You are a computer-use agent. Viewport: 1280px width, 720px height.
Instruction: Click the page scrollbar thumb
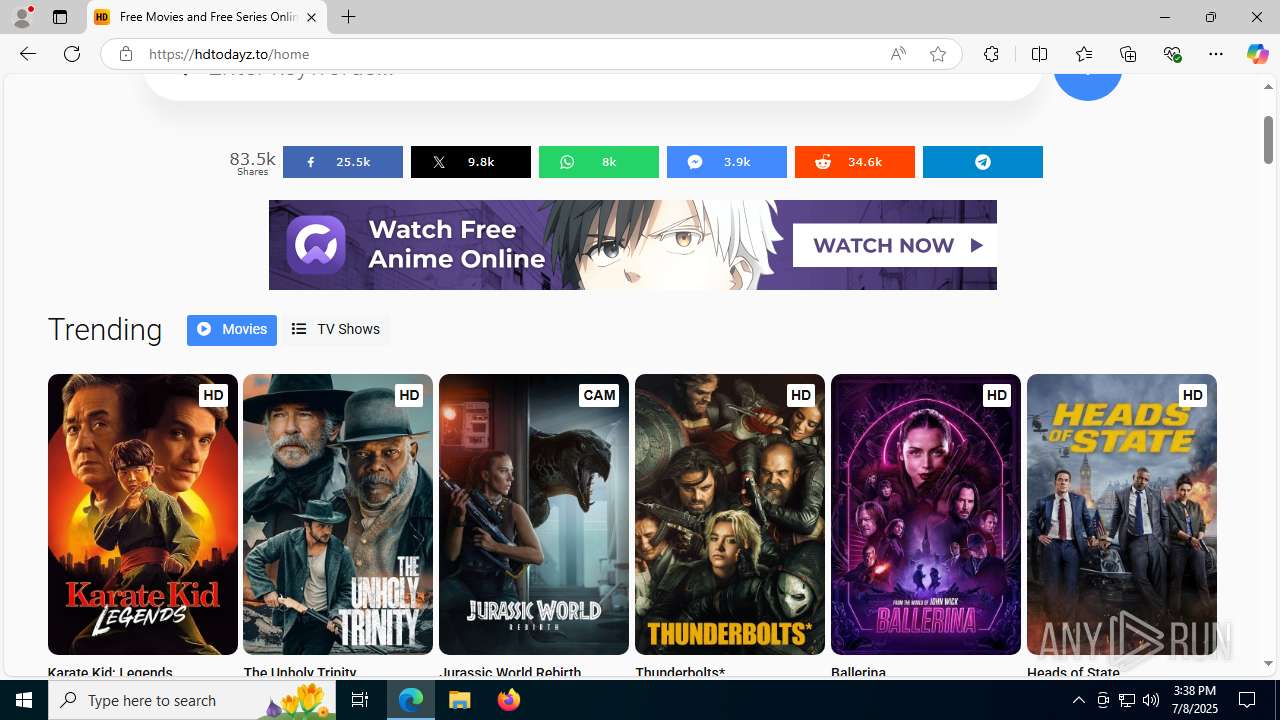pyautogui.click(x=1268, y=140)
